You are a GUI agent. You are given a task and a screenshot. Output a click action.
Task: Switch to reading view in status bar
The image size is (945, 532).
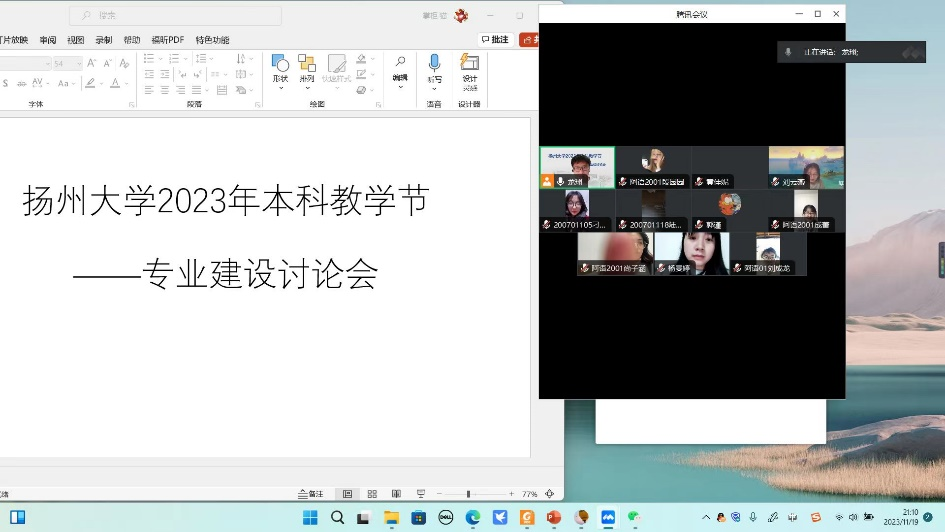pos(396,494)
